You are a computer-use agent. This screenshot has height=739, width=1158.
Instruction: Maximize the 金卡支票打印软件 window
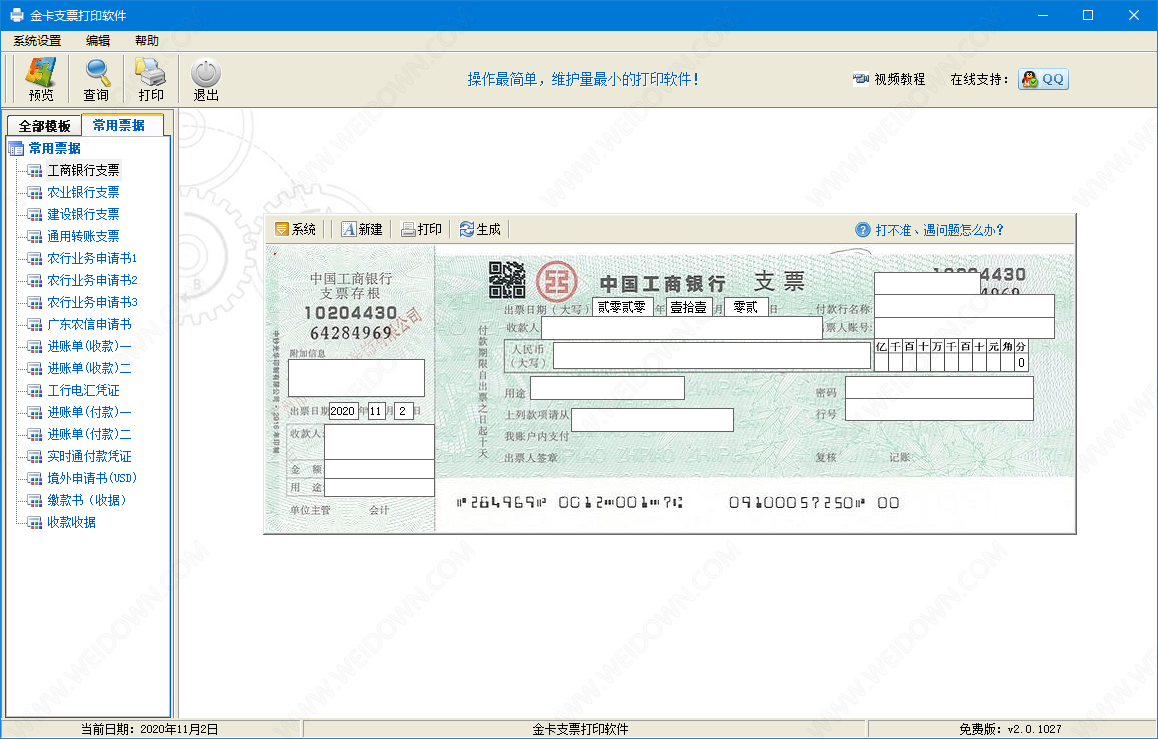pyautogui.click(x=1088, y=15)
